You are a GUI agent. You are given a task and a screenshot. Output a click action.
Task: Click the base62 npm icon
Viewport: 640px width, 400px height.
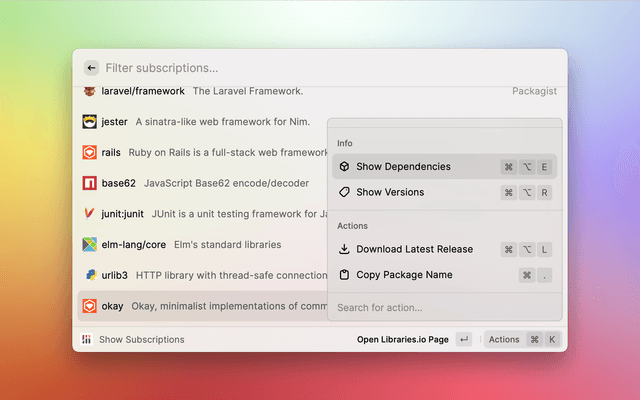point(89,183)
